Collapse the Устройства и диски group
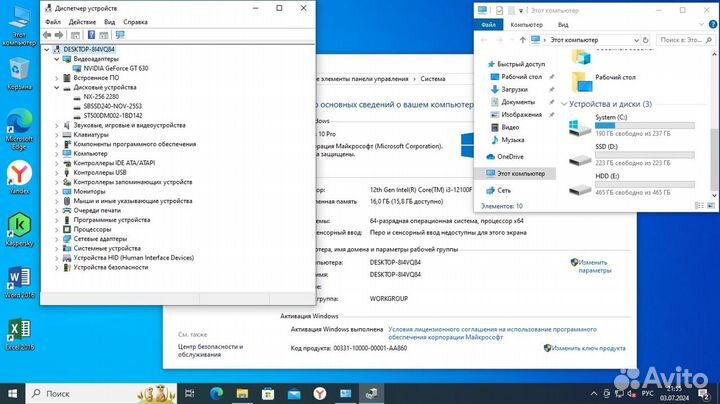 pyautogui.click(x=564, y=104)
